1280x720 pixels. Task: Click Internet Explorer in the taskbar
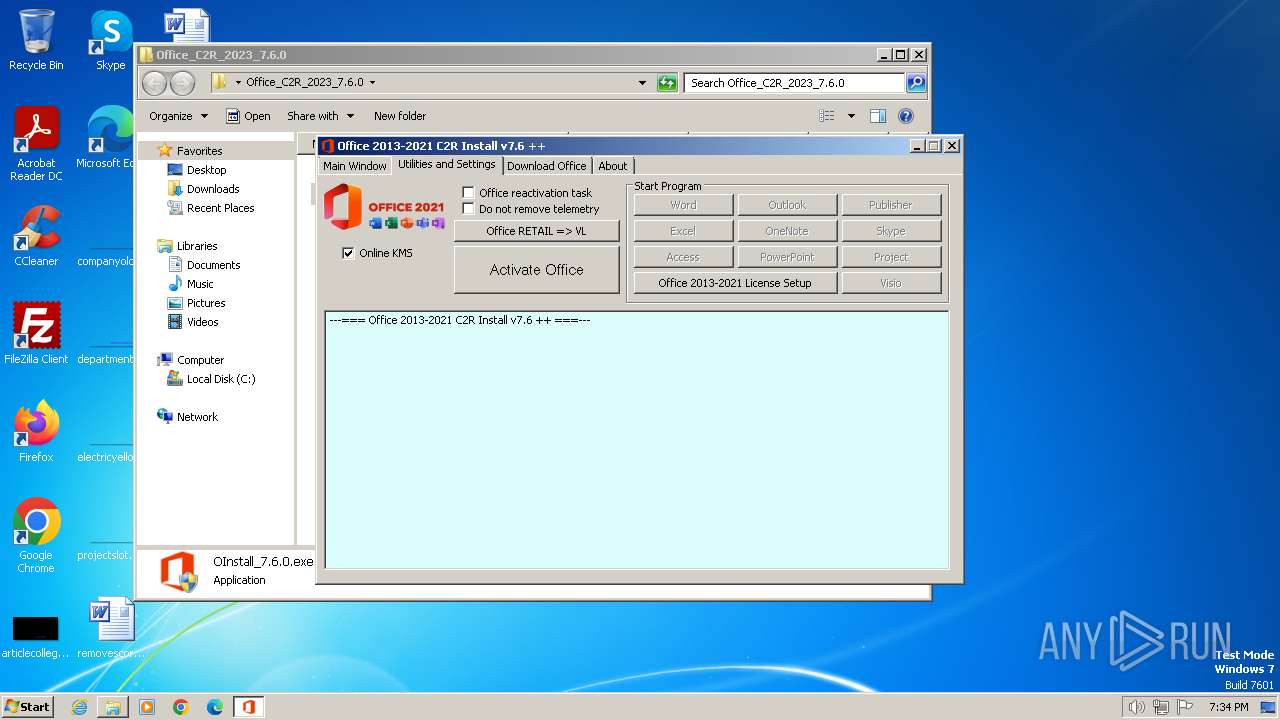click(x=79, y=707)
